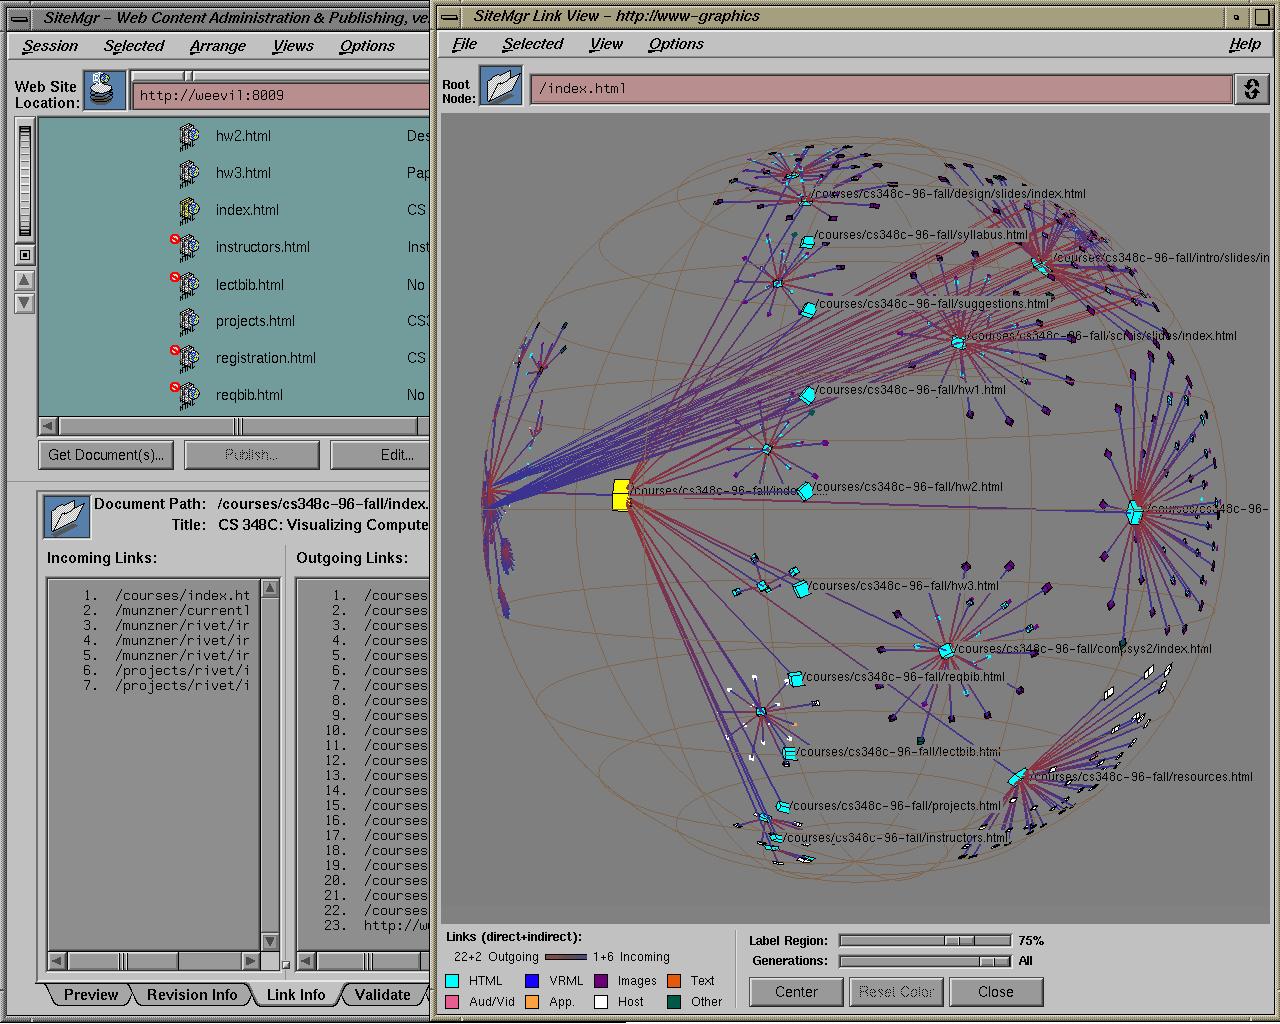Open the Arrange menu
1280x1024 pixels.
click(217, 46)
